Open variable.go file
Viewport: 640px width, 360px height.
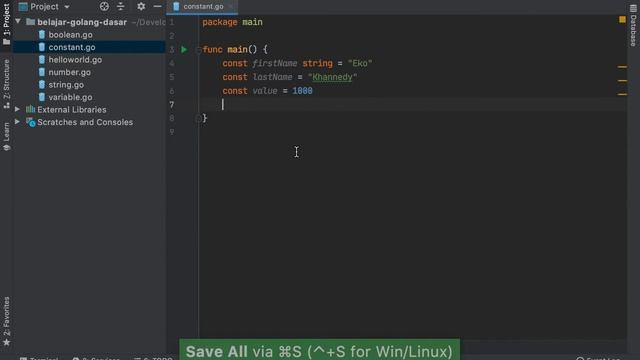point(70,97)
